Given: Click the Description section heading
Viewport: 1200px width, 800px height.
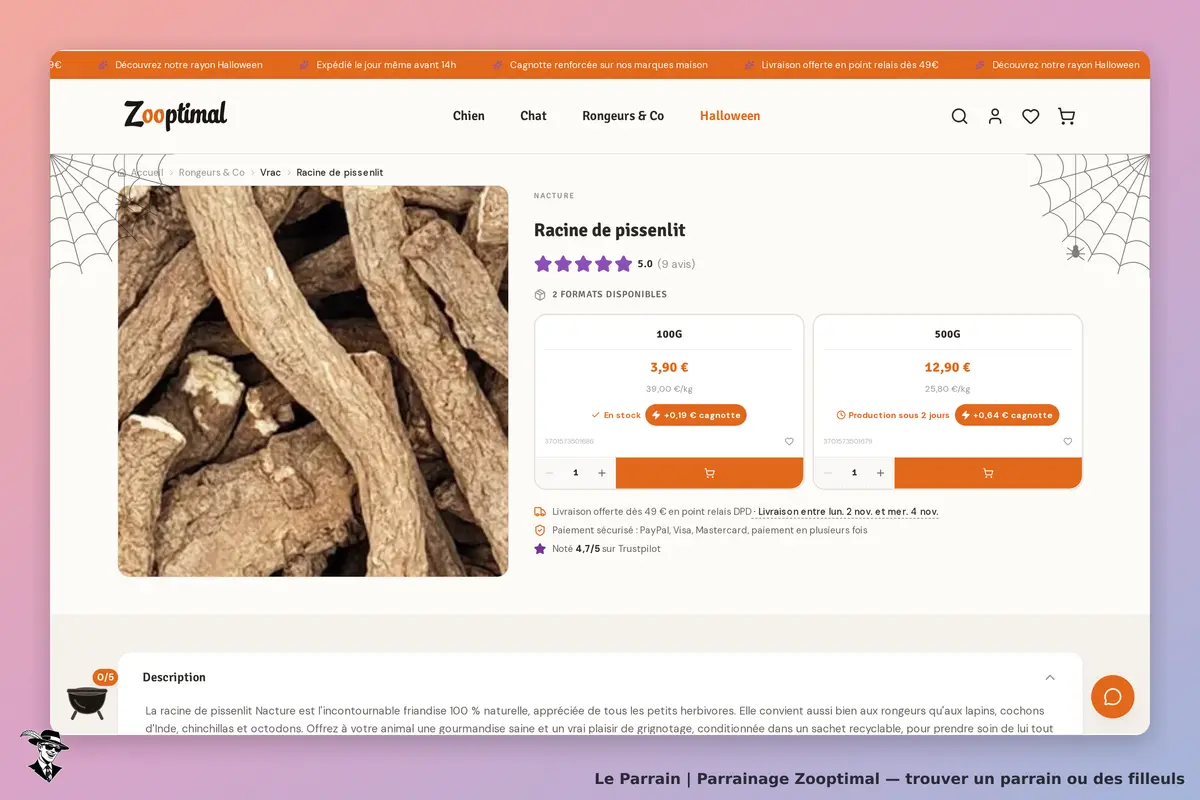Looking at the screenshot, I should pyautogui.click(x=174, y=677).
